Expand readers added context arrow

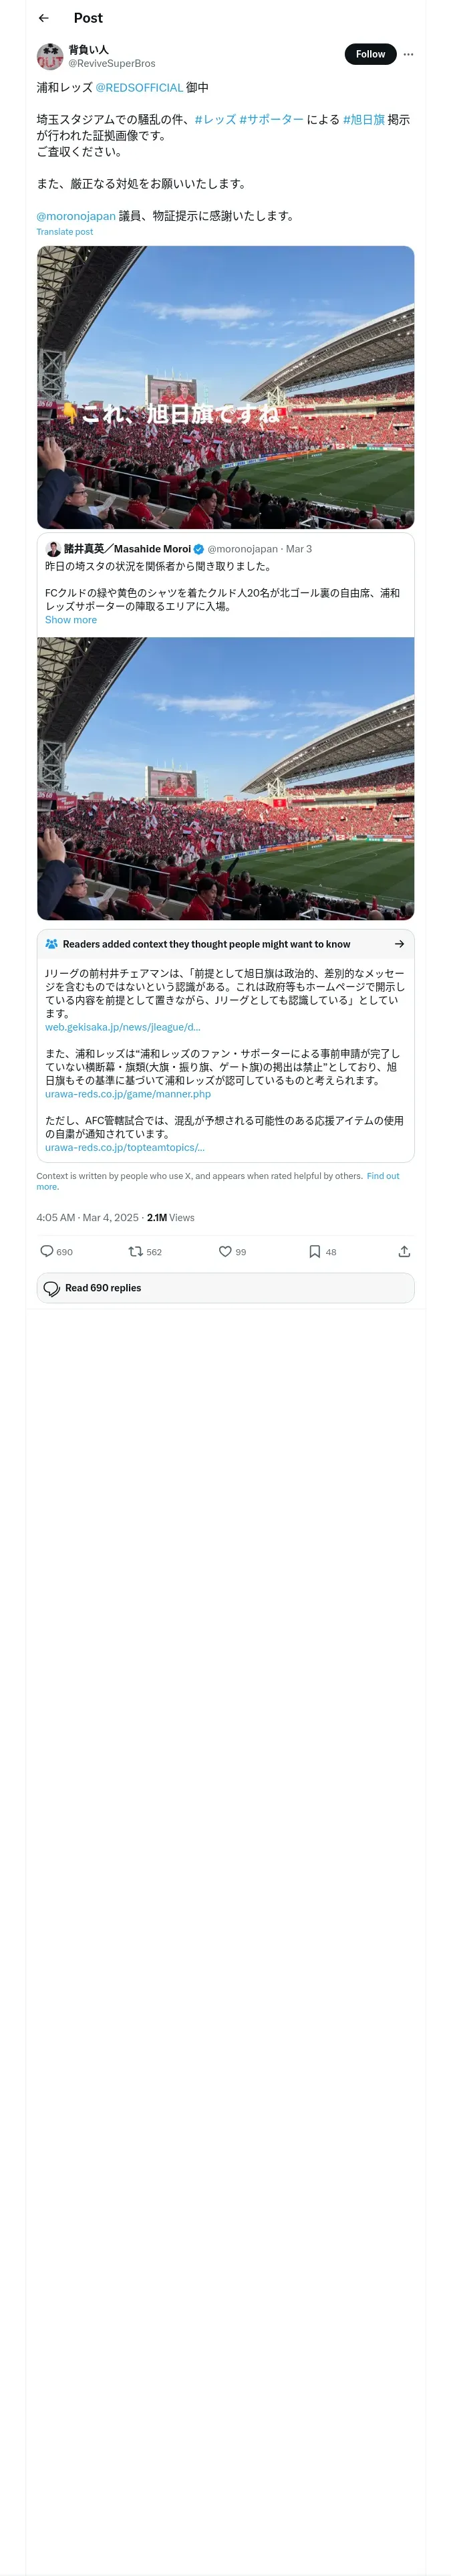pyautogui.click(x=399, y=944)
